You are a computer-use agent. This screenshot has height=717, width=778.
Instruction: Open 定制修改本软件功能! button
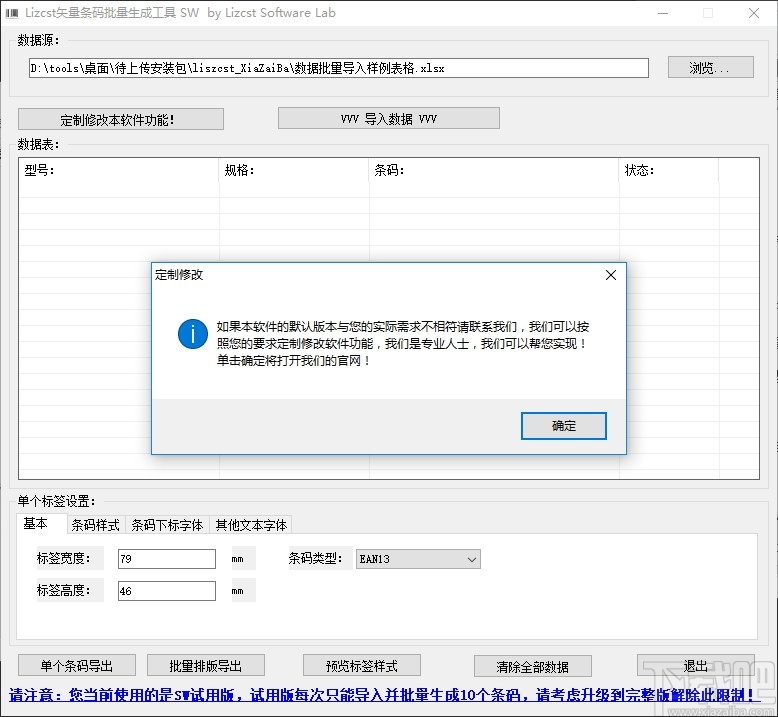point(121,119)
